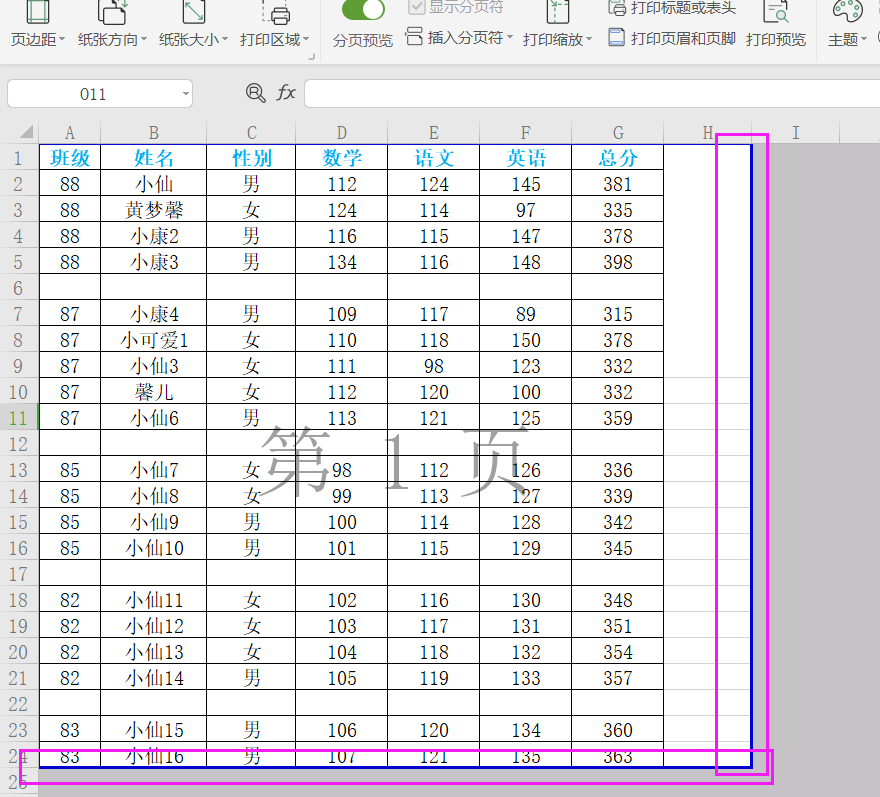
Task: Click the 英语 header cell
Action: (x=525, y=158)
